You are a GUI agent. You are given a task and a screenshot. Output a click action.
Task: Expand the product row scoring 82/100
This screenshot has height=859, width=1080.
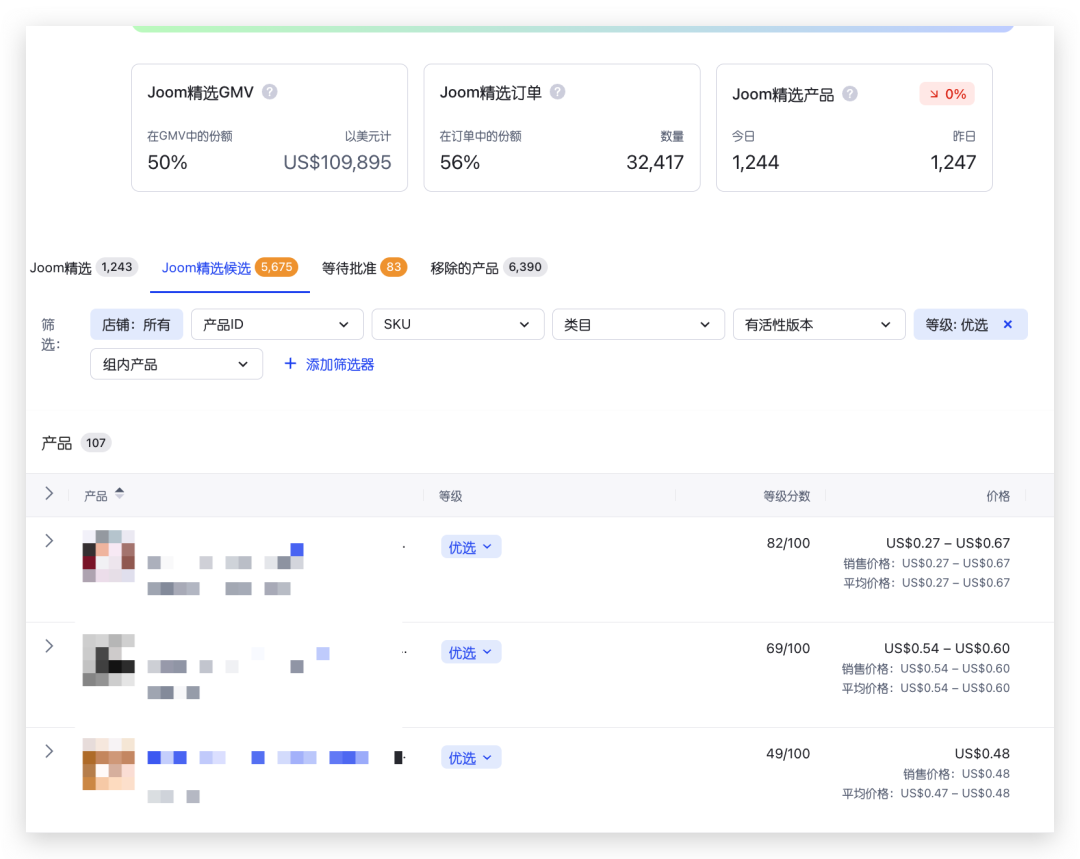[x=49, y=541]
